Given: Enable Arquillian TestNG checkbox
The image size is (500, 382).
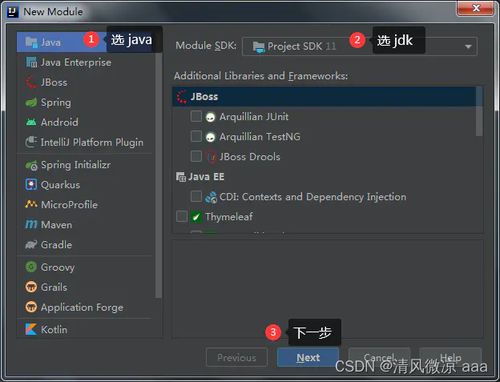Looking at the screenshot, I should [x=196, y=136].
